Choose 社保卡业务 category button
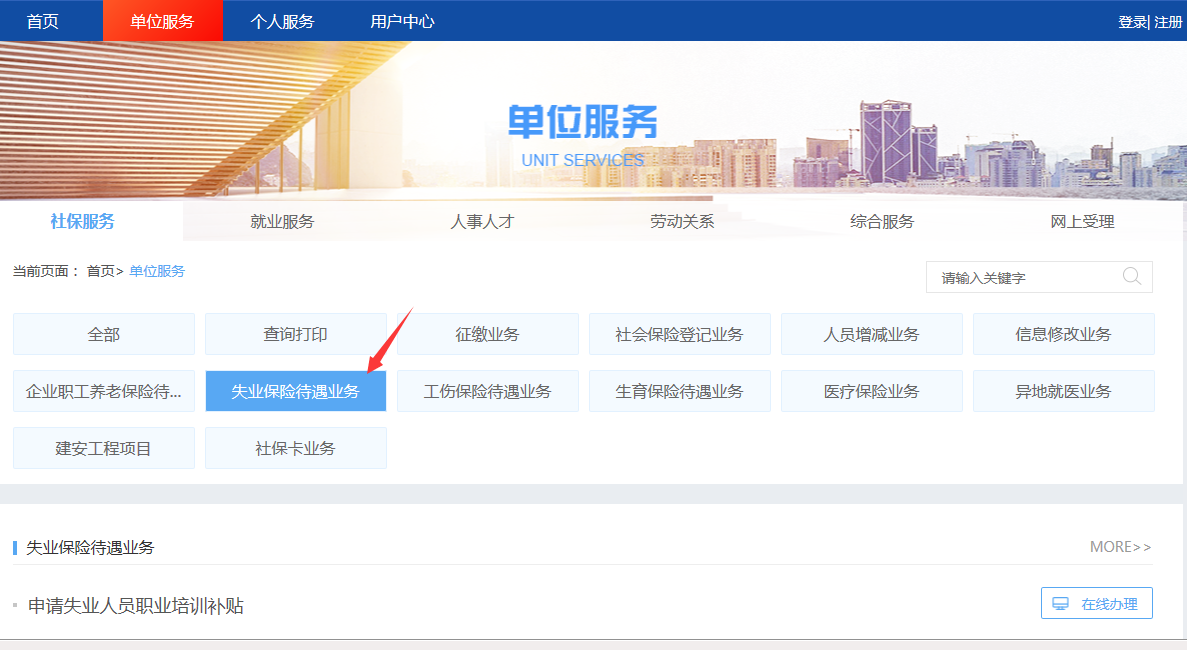The image size is (1187, 650). pos(296,448)
